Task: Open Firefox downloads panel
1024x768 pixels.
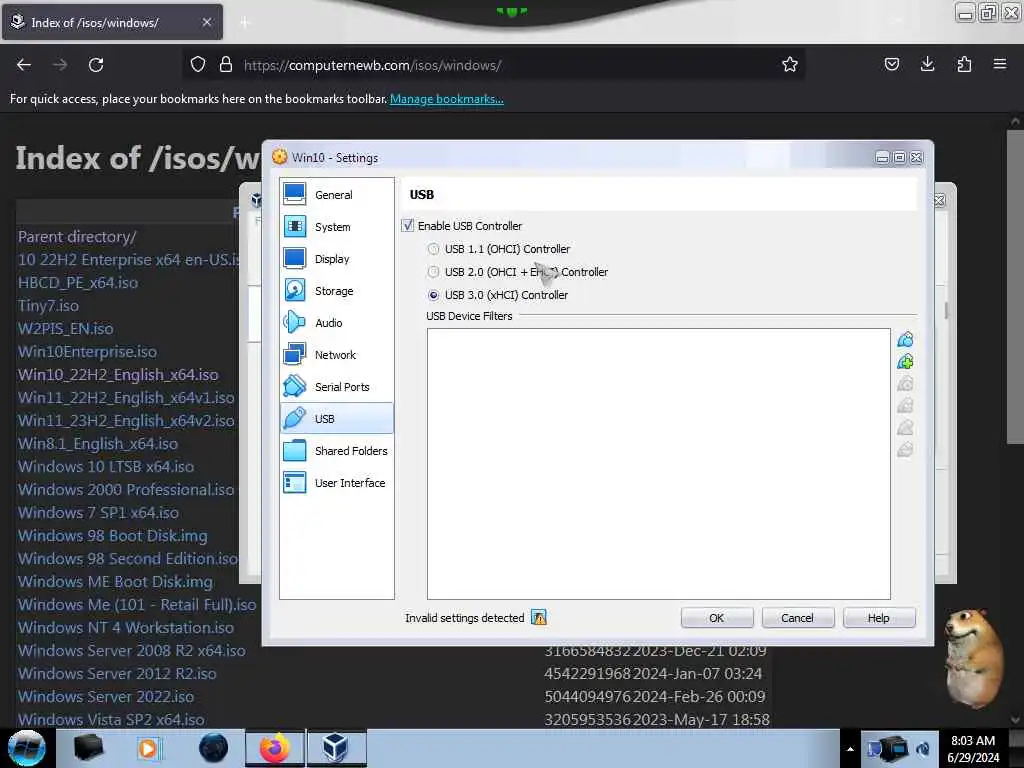Action: [x=927, y=65]
